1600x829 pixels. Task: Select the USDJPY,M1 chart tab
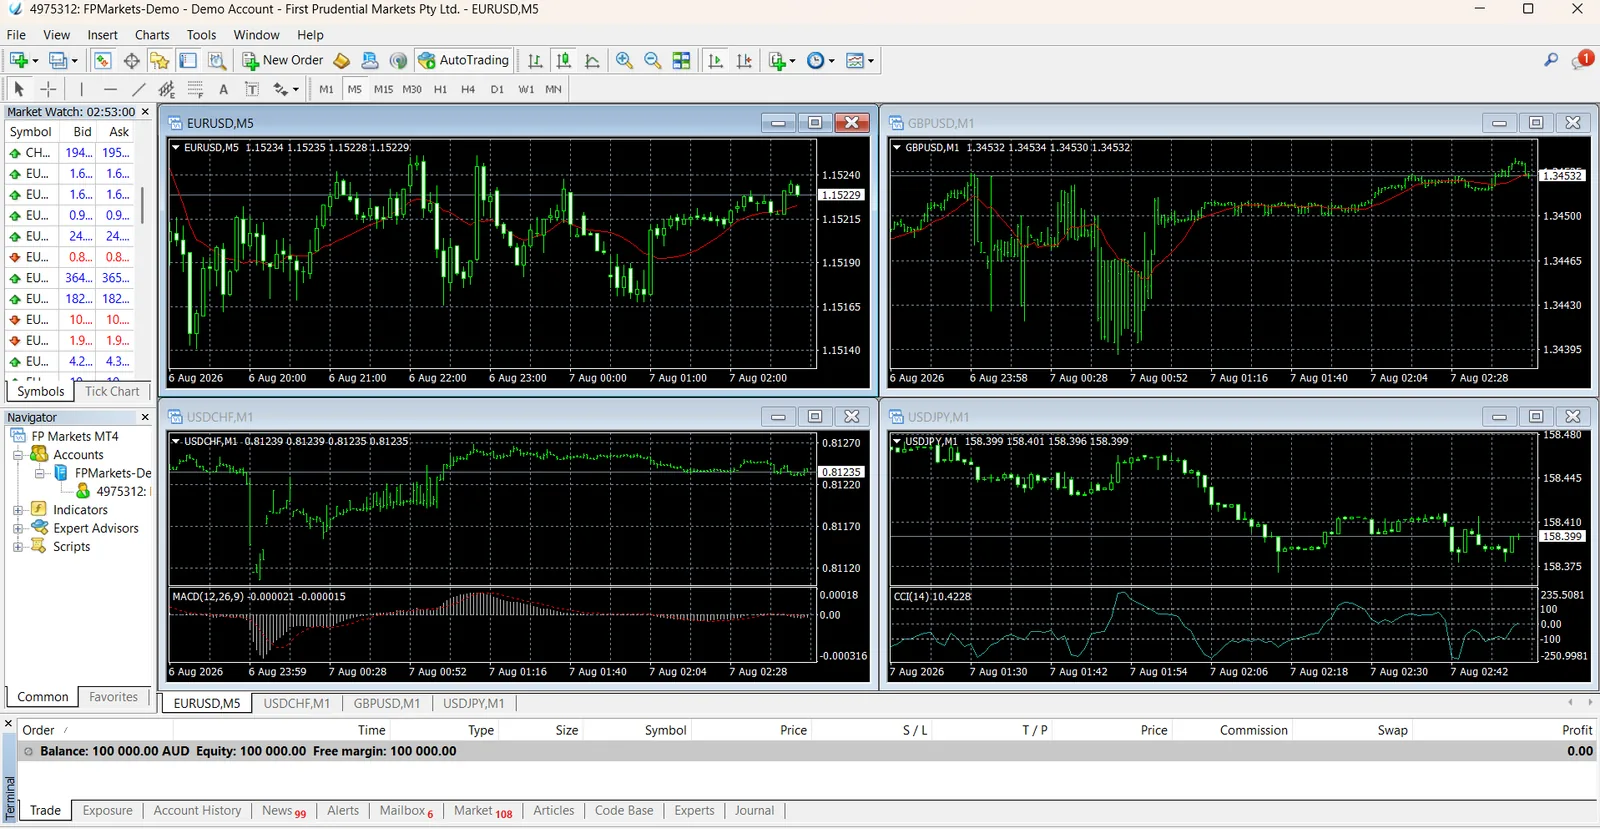point(474,704)
